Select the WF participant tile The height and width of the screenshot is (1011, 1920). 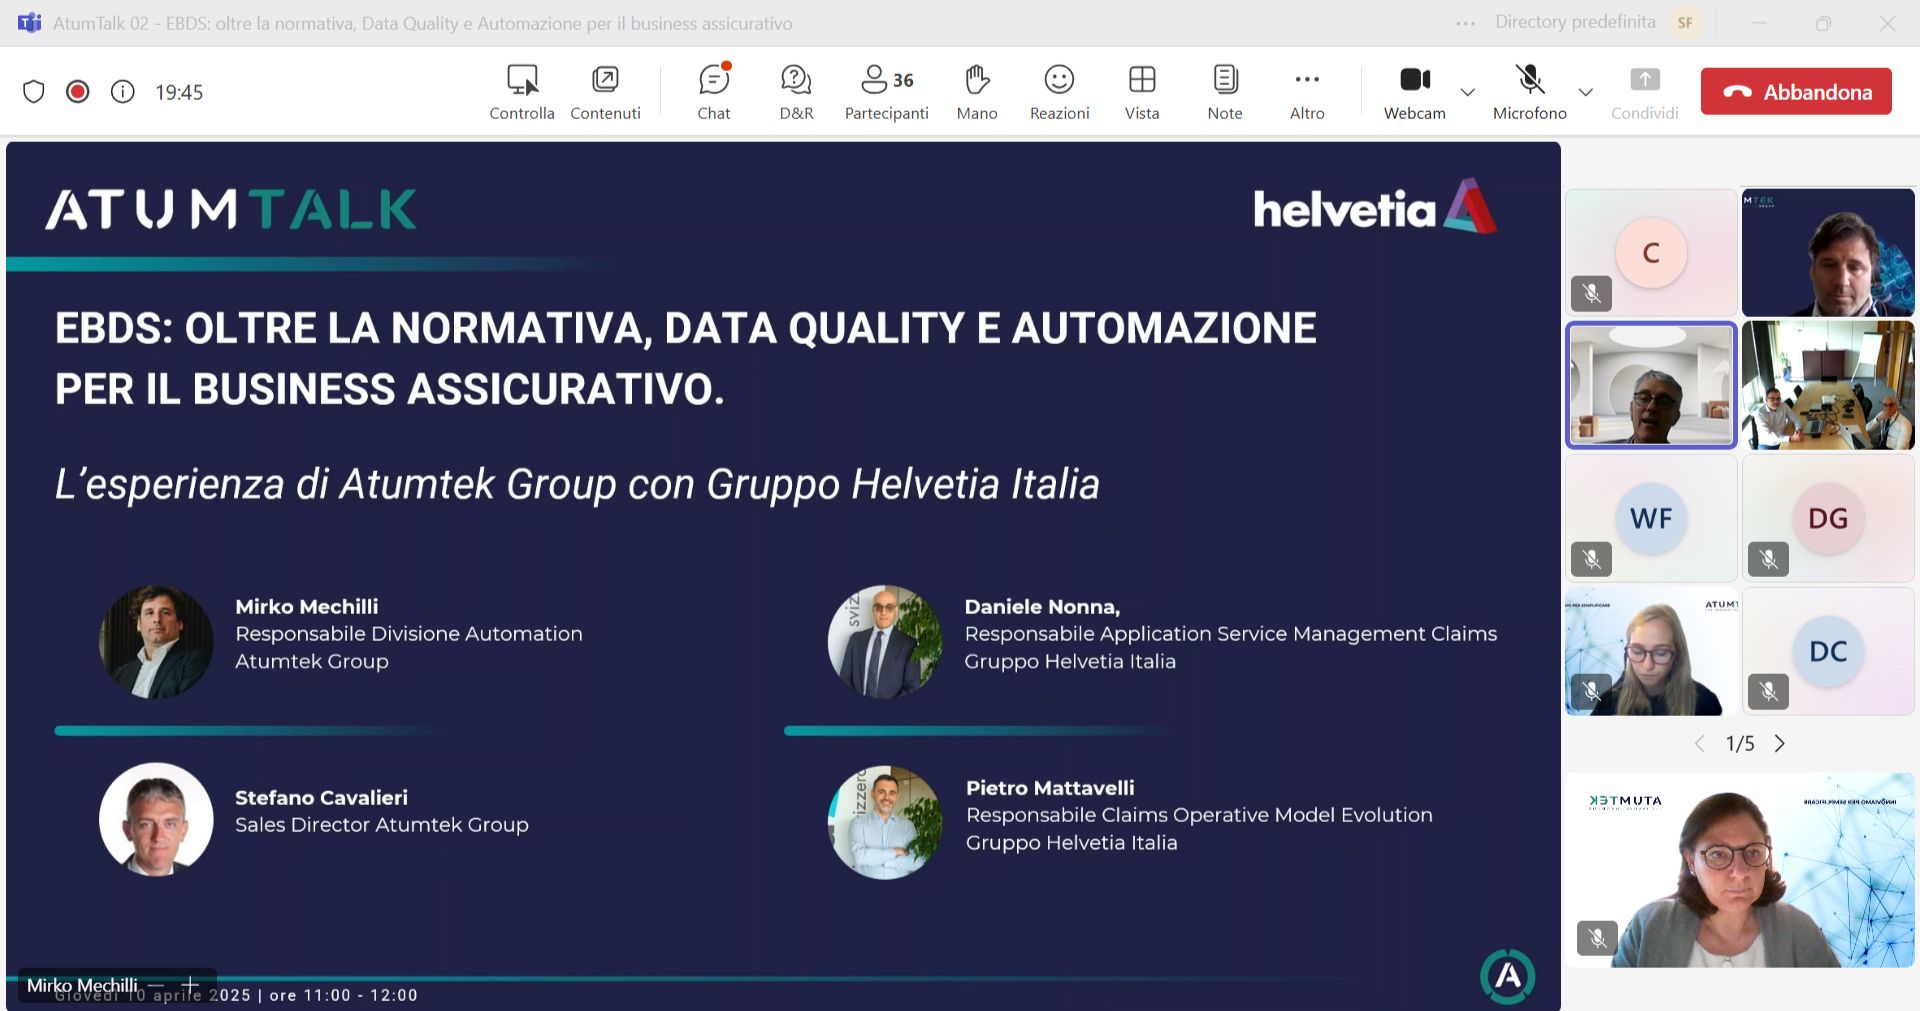click(x=1650, y=518)
